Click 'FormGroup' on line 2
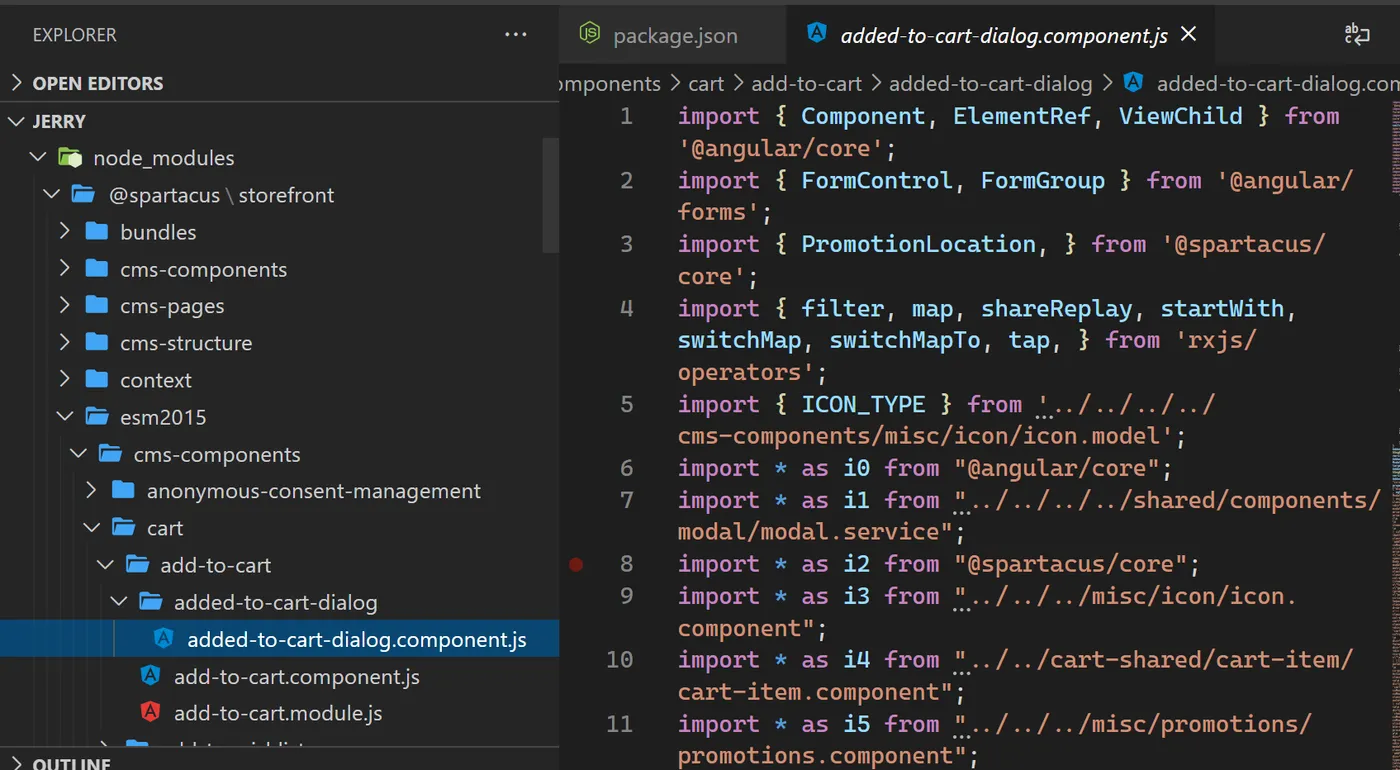The image size is (1400, 770). coord(1042,180)
